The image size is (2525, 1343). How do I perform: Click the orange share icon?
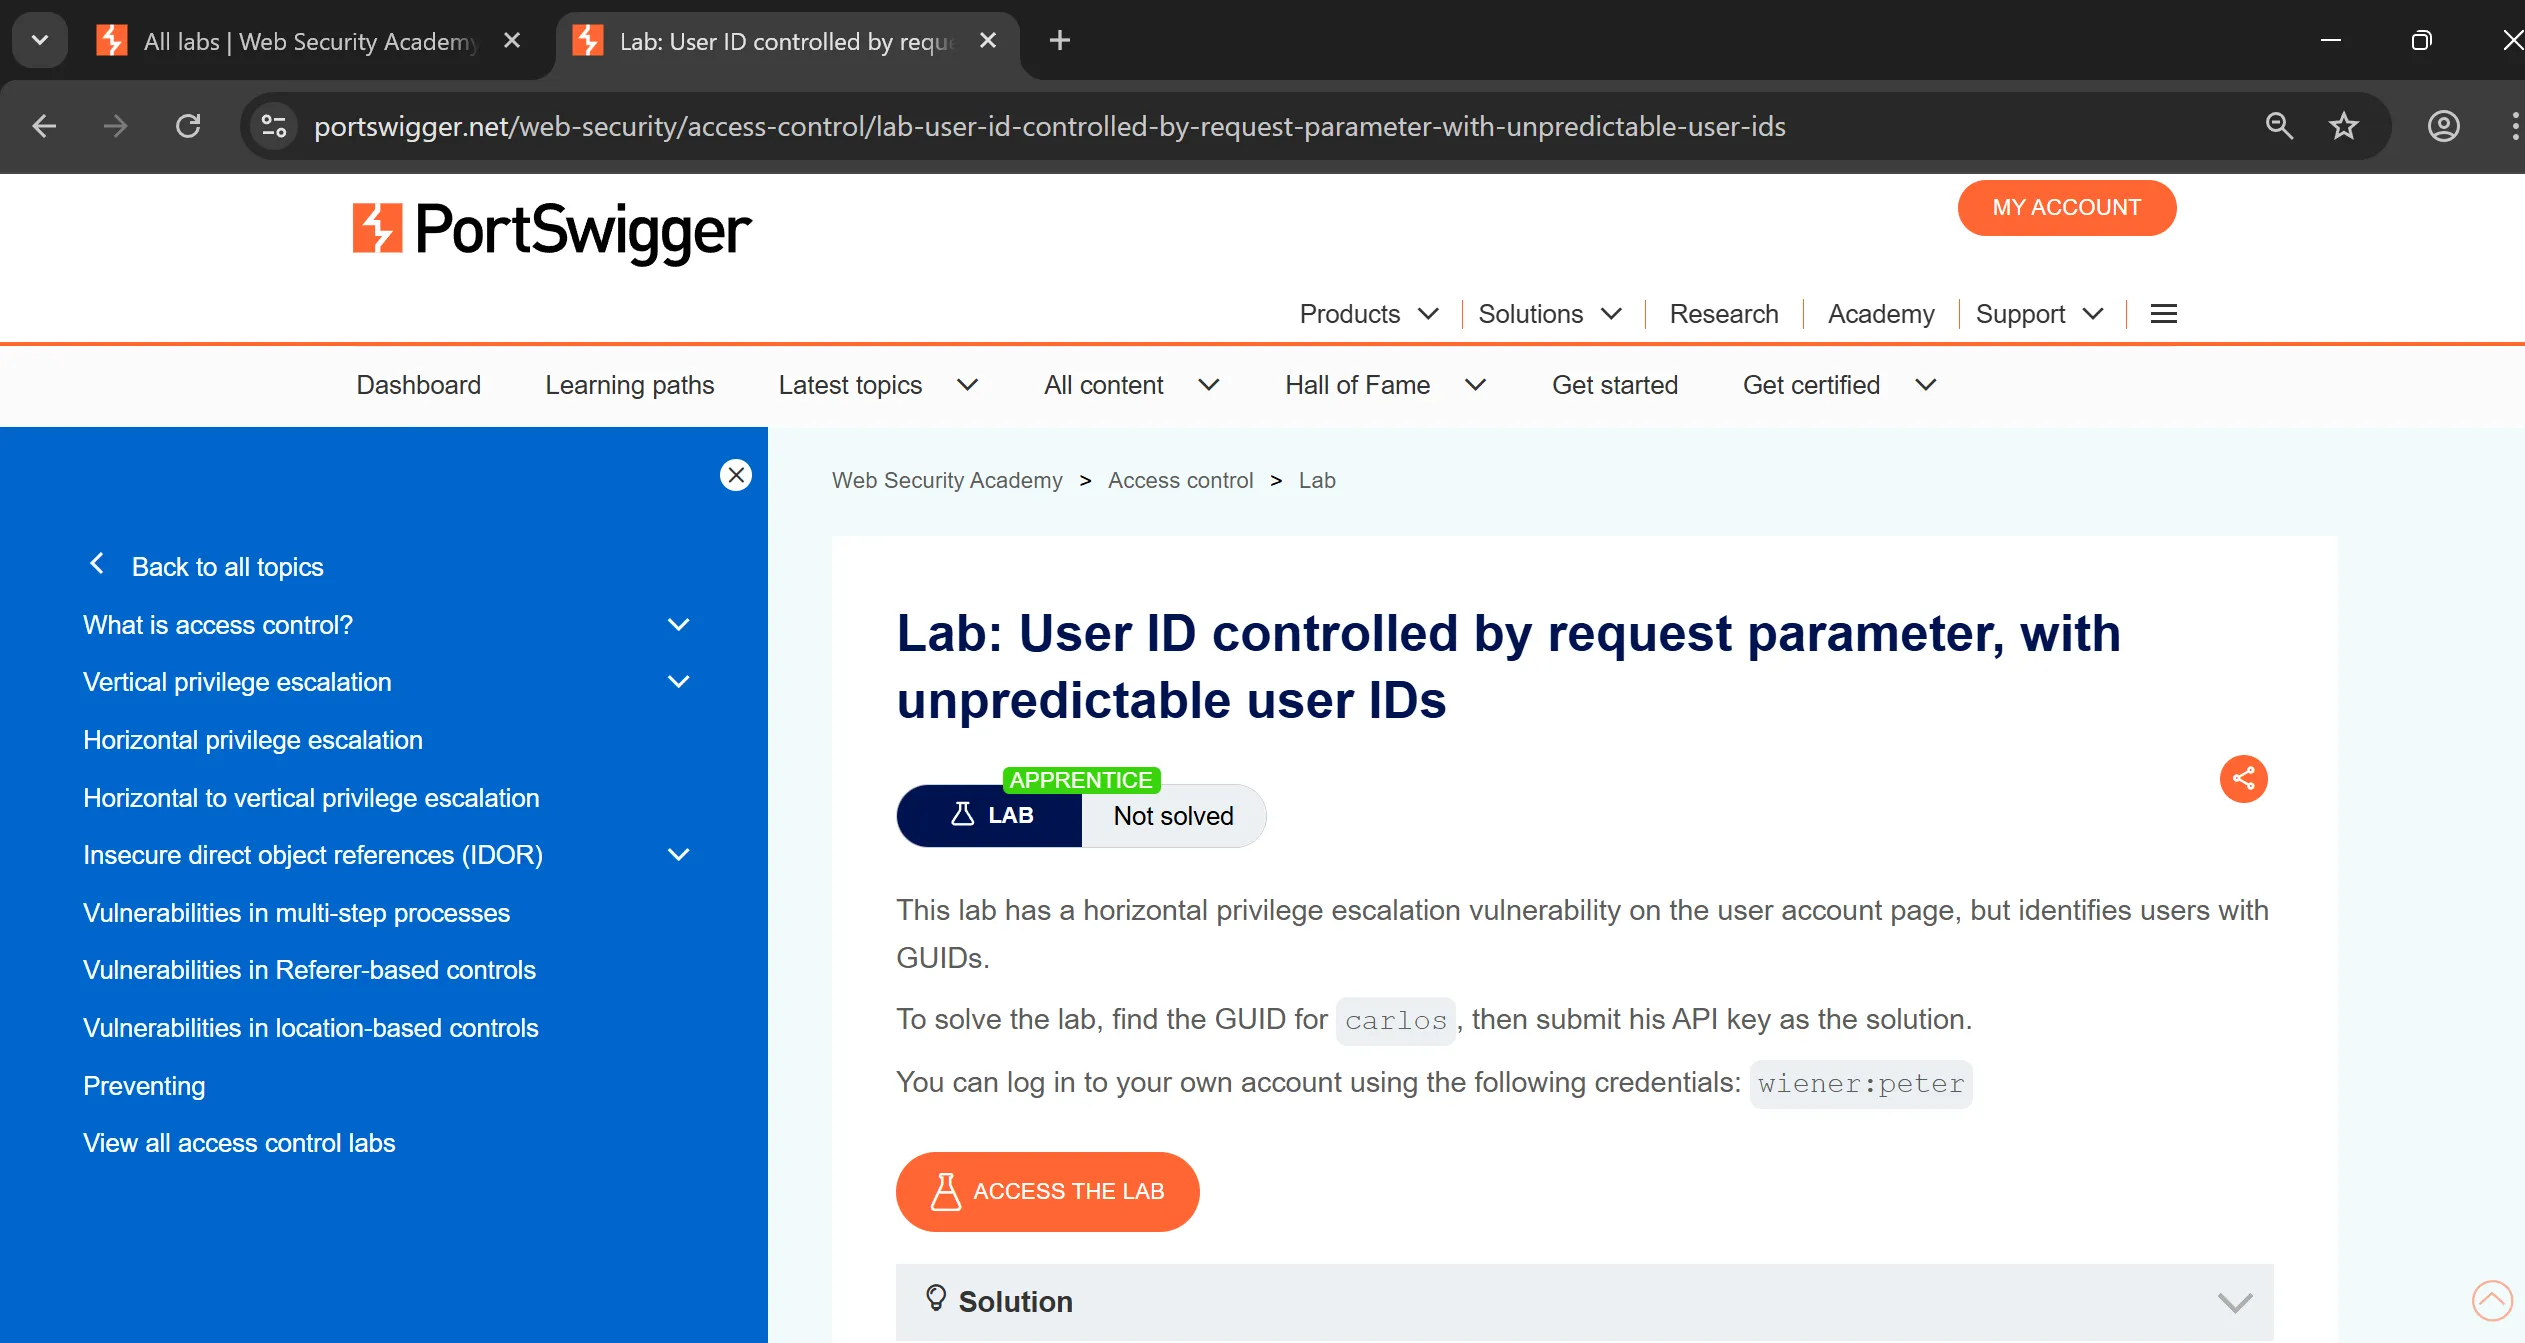2243,778
